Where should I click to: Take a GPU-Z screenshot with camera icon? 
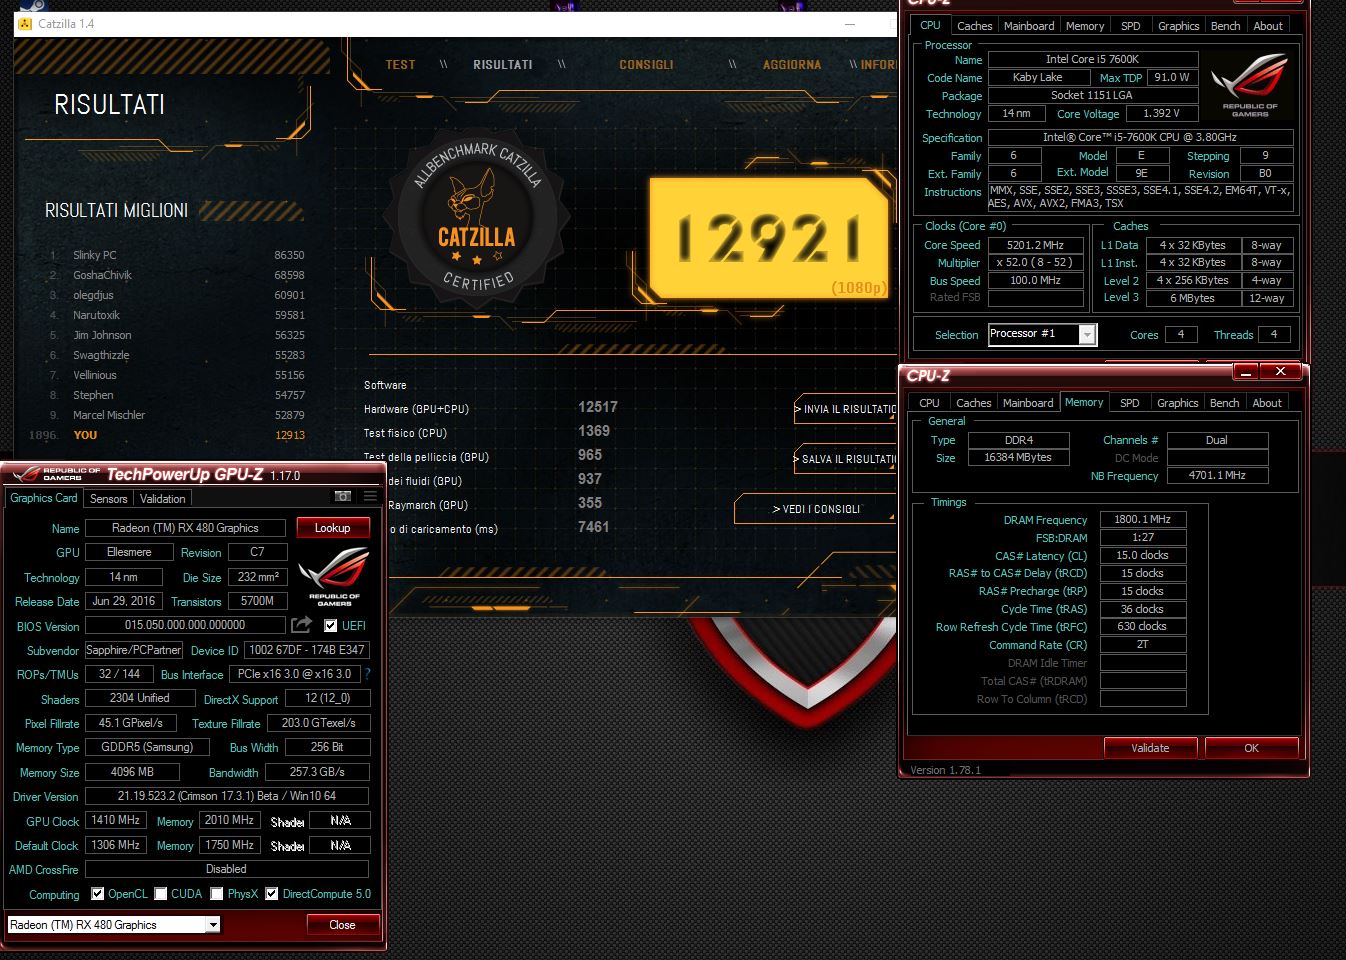click(x=342, y=496)
